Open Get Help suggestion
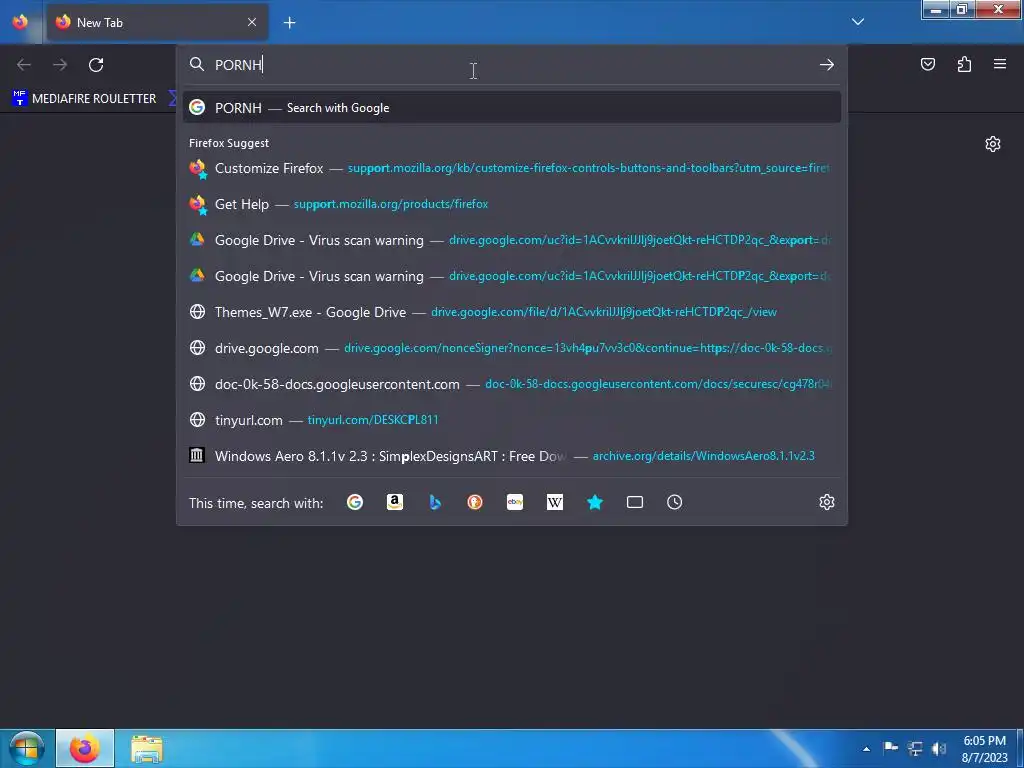Screen dimensions: 1024x768 coord(512,204)
